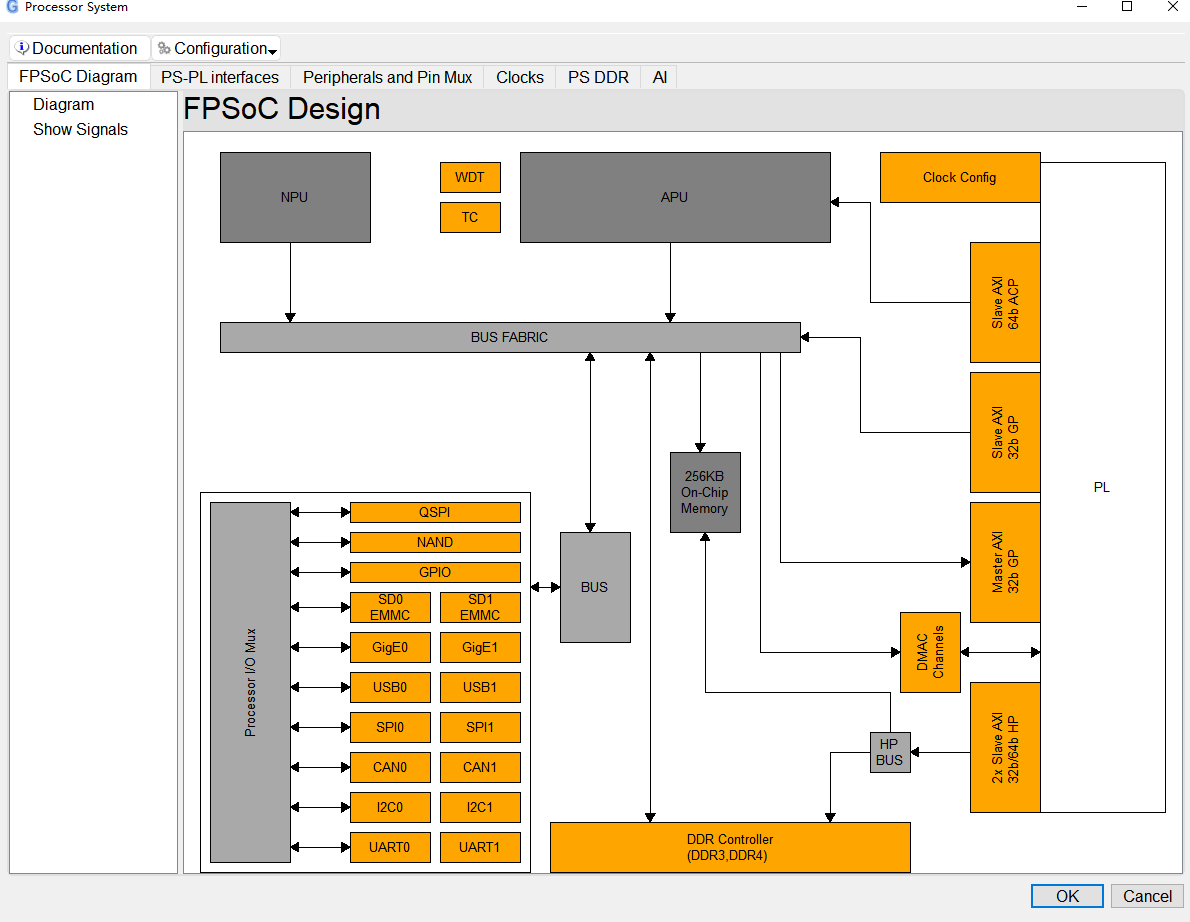Viewport: 1190px width, 922px height.
Task: Open the UART0 block
Action: (390, 848)
